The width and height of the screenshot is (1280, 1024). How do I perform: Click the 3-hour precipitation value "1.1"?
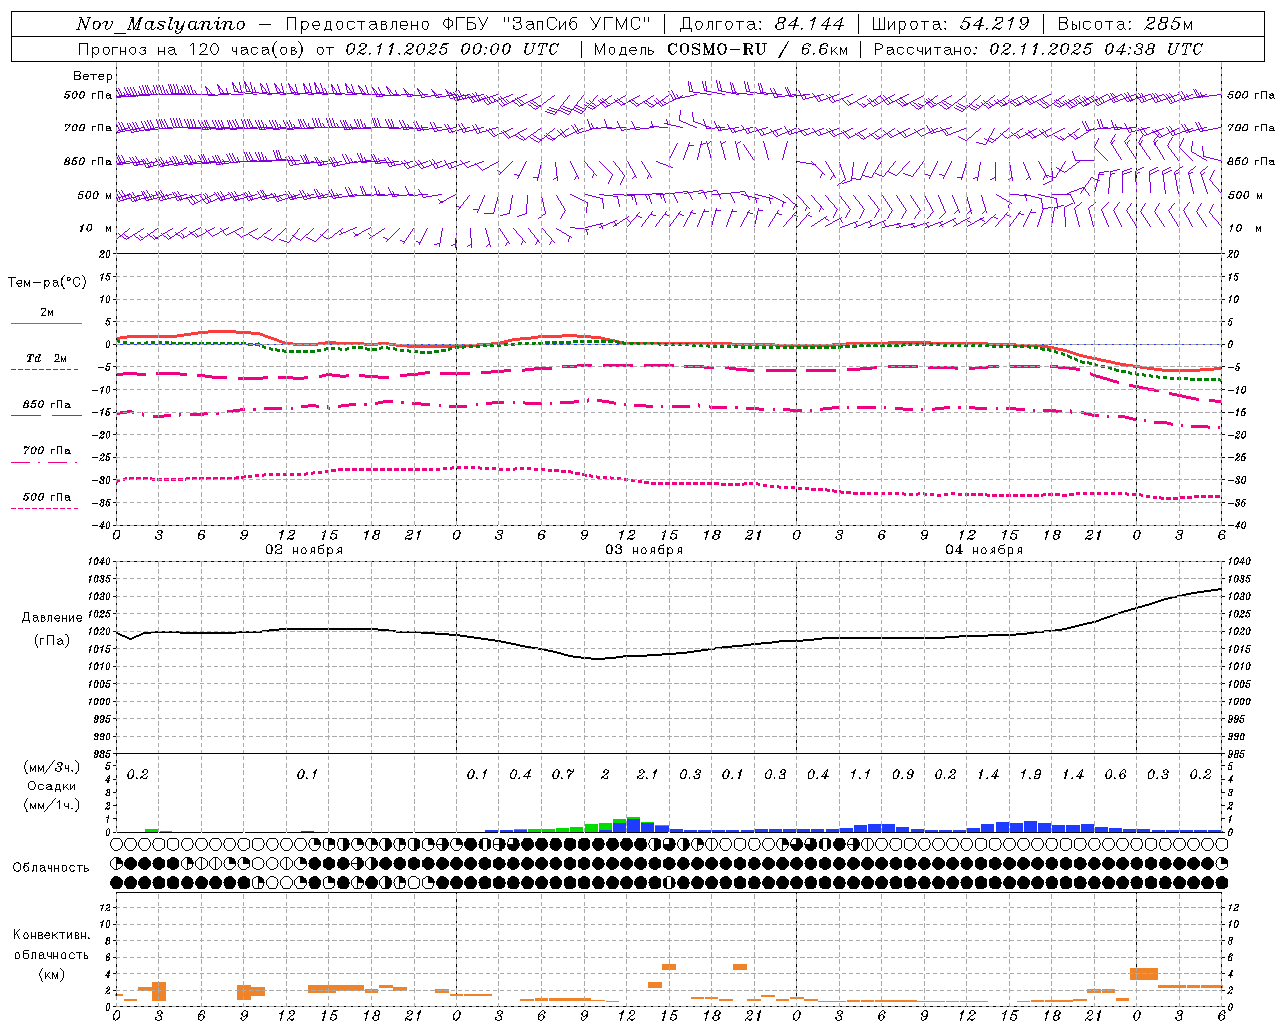[x=860, y=775]
